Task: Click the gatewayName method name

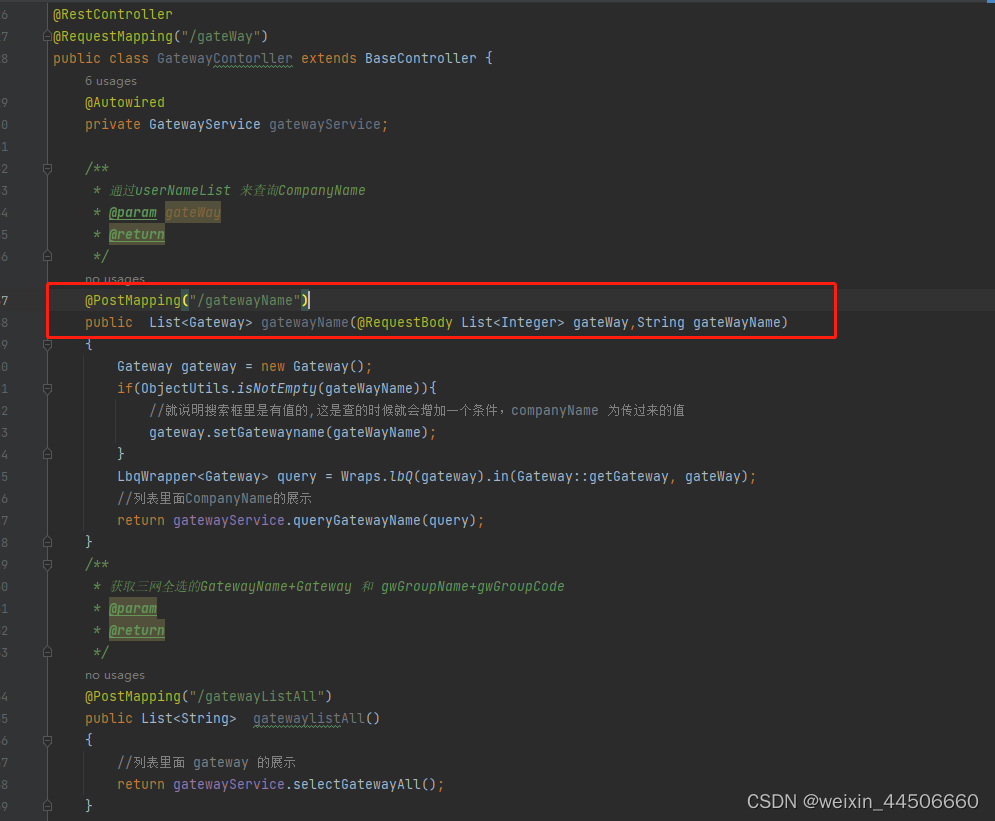Action: [x=305, y=322]
